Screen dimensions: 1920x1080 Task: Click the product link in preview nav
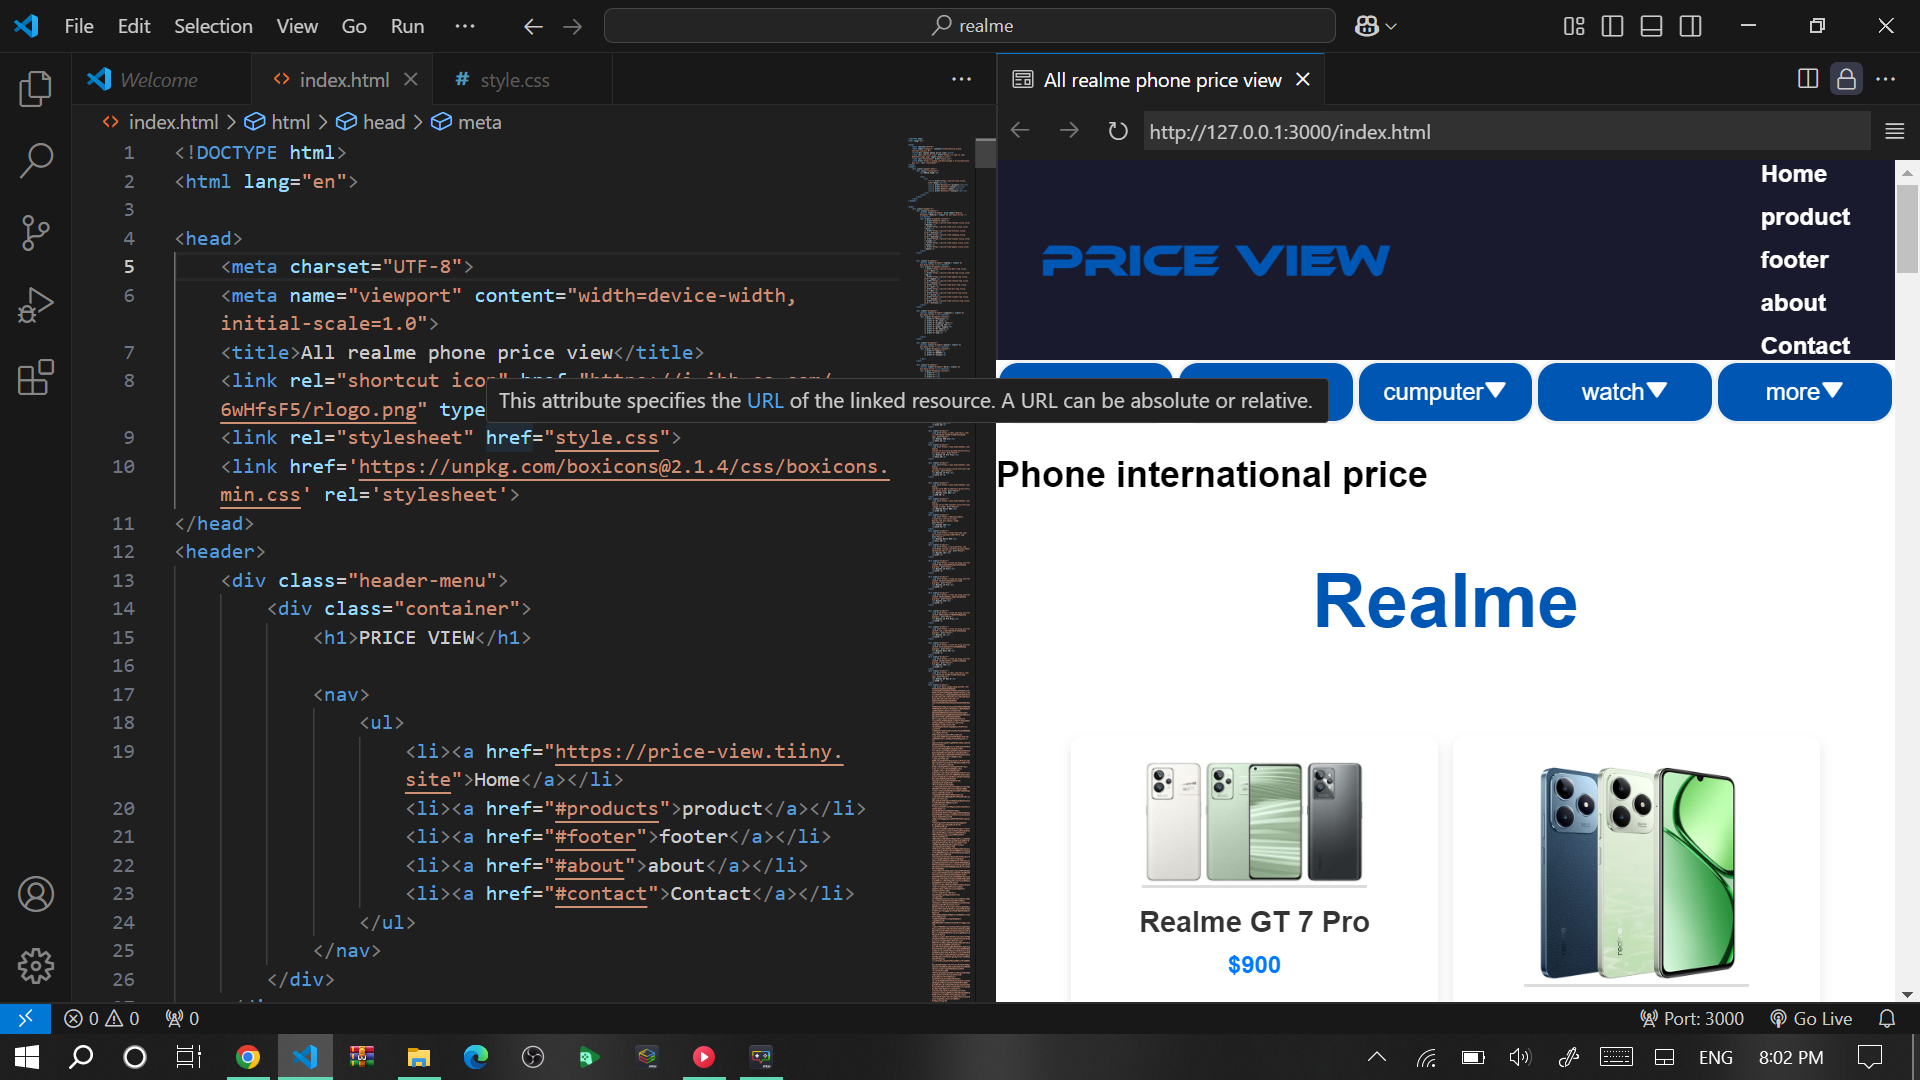(x=1805, y=217)
